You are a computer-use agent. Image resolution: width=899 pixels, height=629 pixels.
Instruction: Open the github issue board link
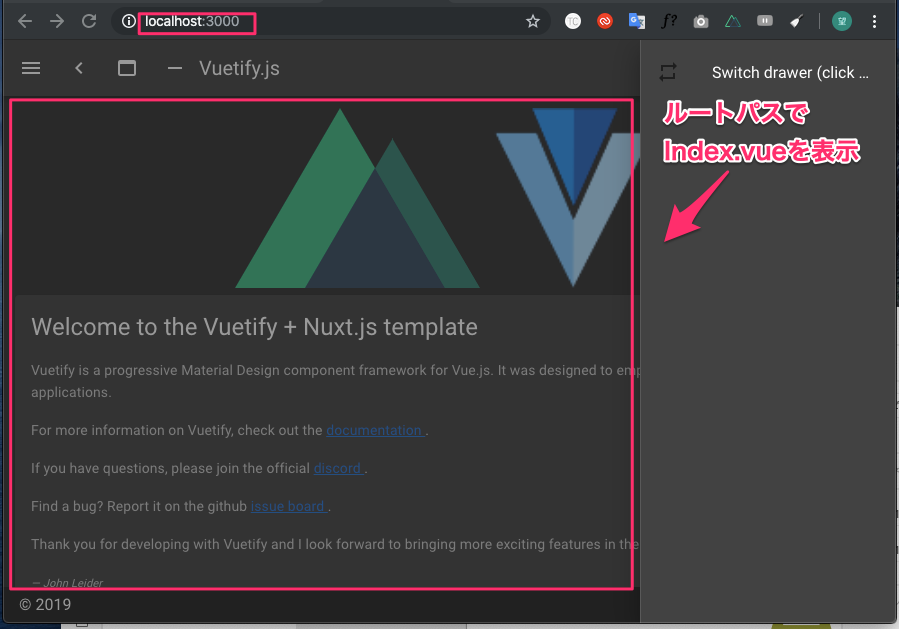[289, 506]
